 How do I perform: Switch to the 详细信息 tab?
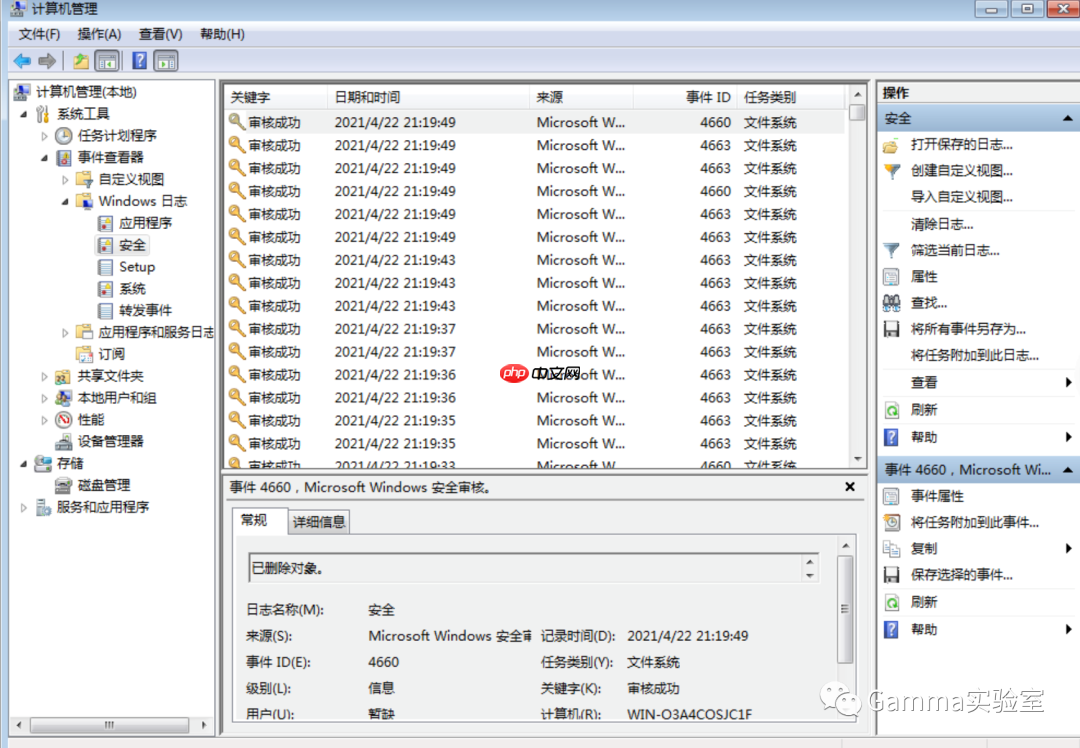319,522
